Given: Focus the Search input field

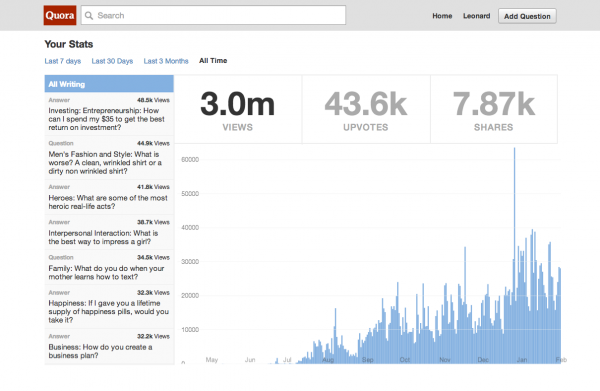Looking at the screenshot, I should pos(213,15).
